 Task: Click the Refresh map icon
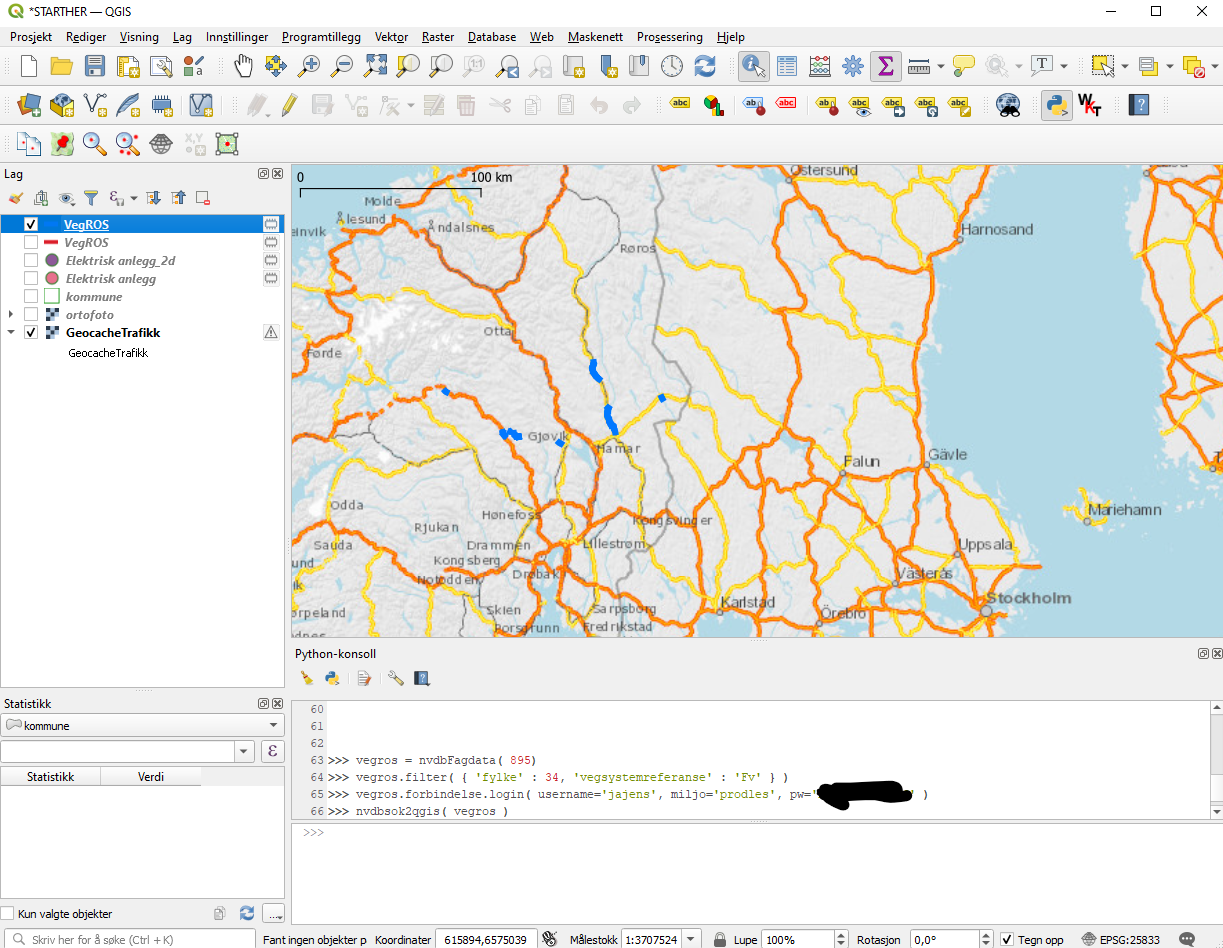(705, 66)
